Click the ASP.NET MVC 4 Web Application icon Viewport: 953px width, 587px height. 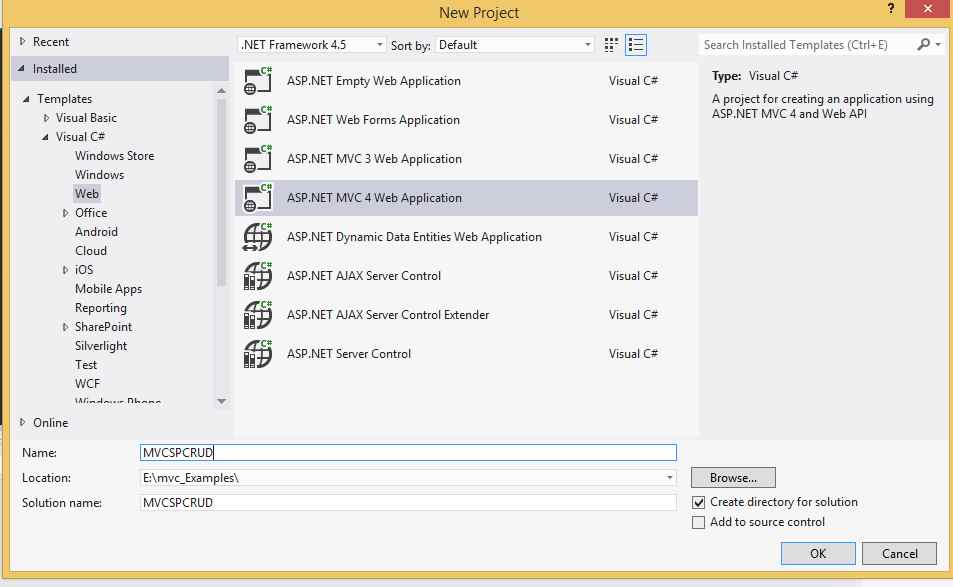click(258, 197)
